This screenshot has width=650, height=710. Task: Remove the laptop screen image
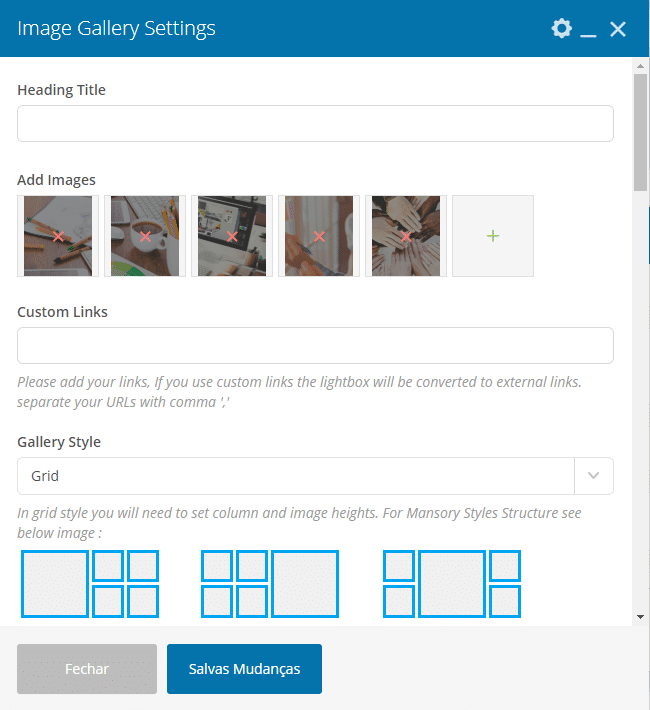pos(232,236)
